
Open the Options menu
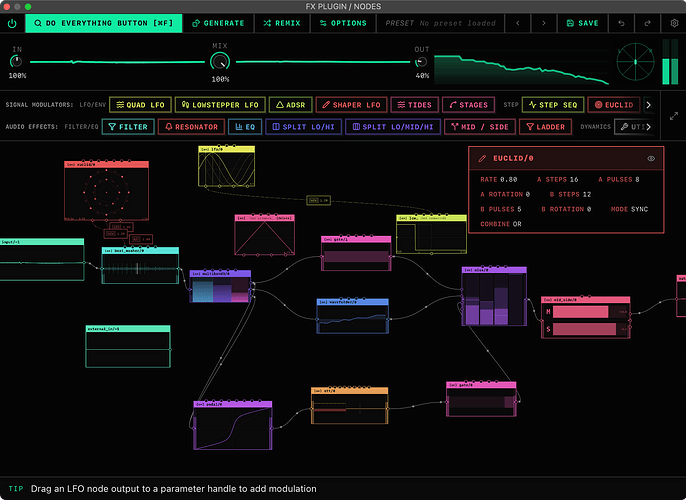click(343, 23)
